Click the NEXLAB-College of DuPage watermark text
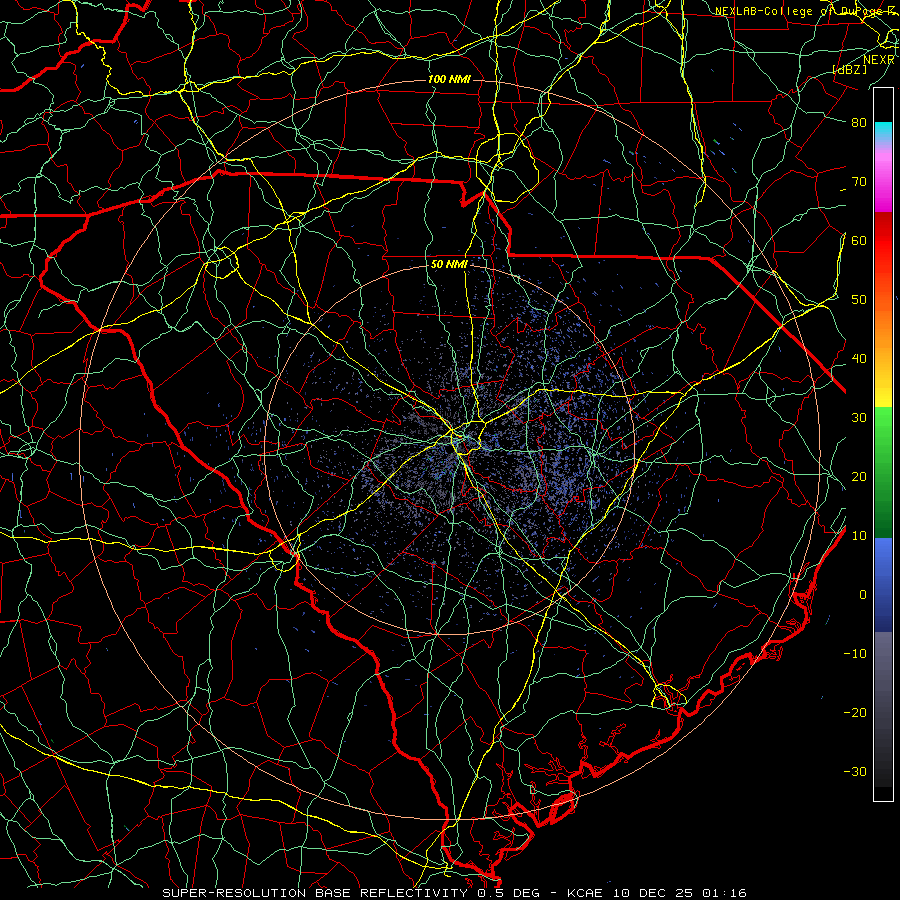The image size is (900, 900). point(804,11)
